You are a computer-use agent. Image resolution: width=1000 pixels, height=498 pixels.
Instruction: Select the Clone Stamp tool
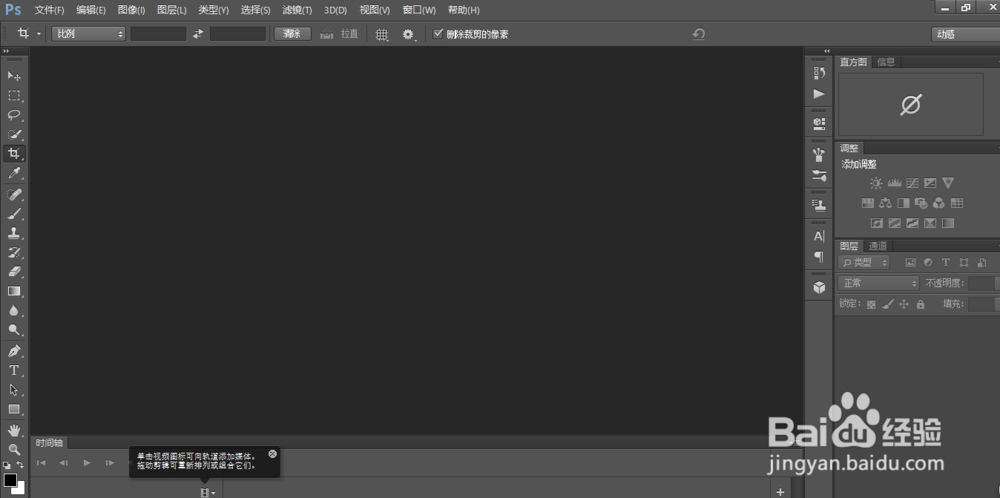click(x=14, y=233)
